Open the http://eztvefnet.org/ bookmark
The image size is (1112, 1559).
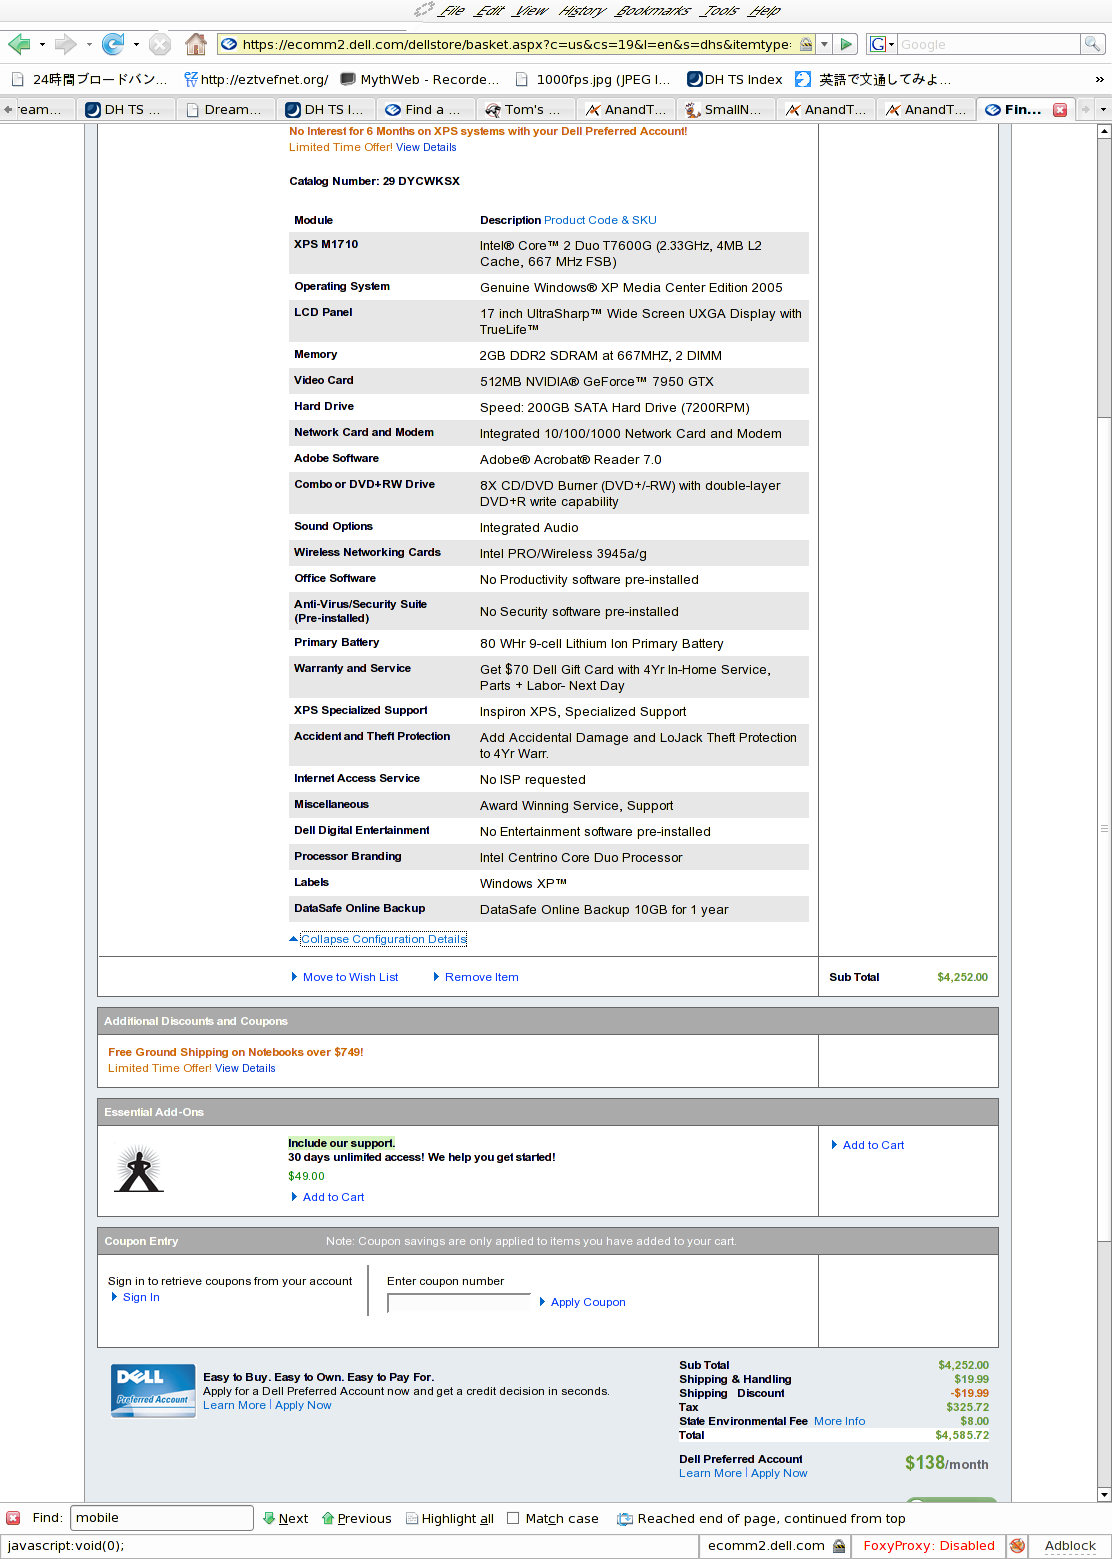256,79
